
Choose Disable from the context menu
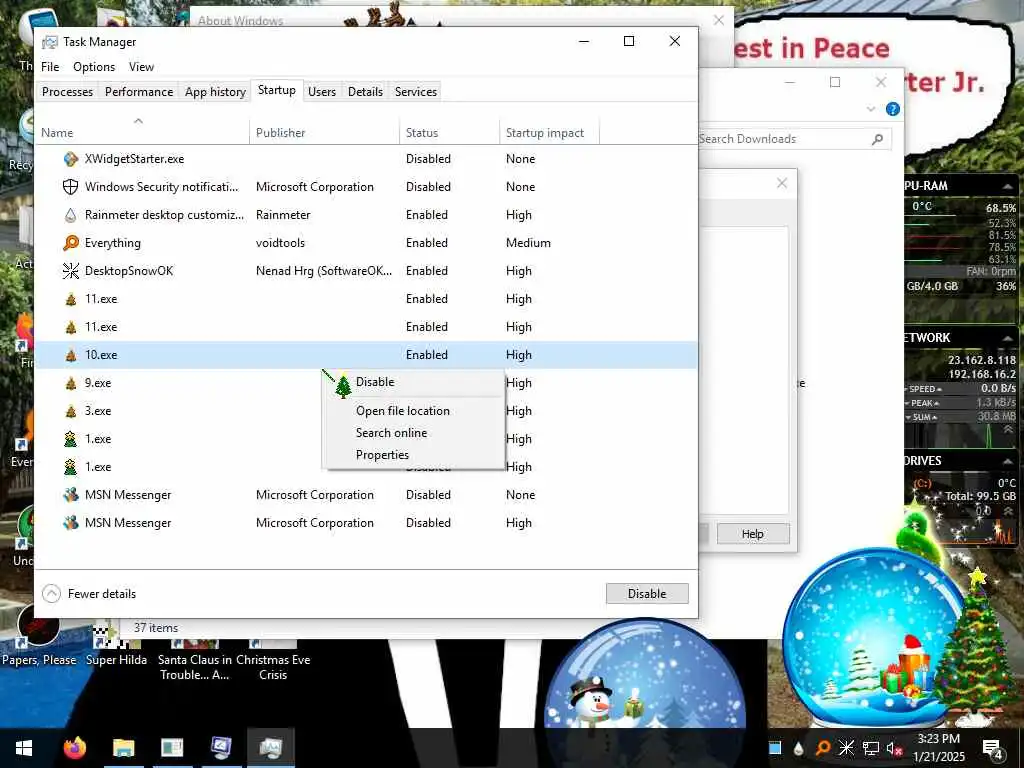pos(414,382)
